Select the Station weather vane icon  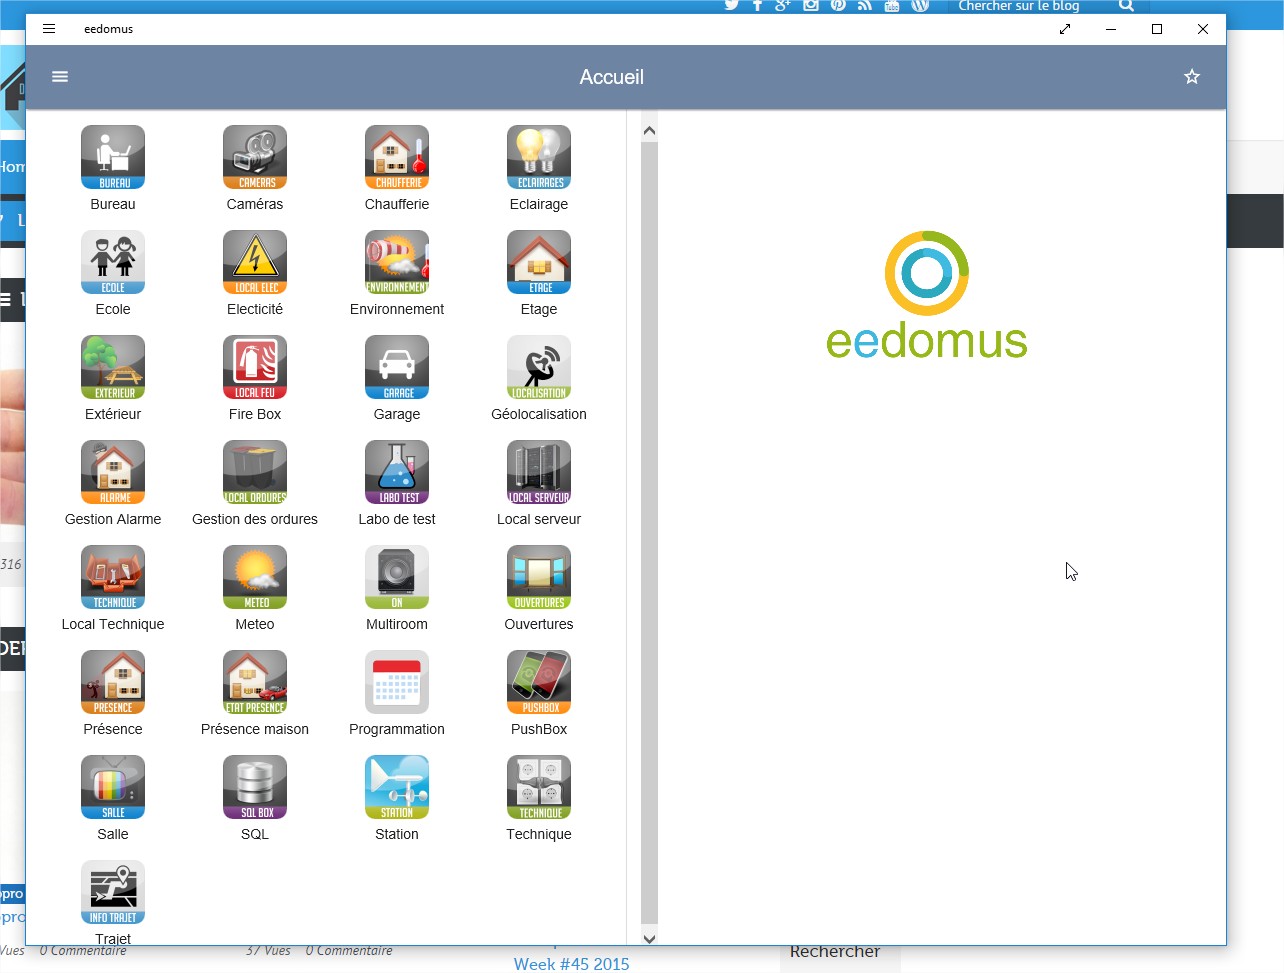pos(397,787)
